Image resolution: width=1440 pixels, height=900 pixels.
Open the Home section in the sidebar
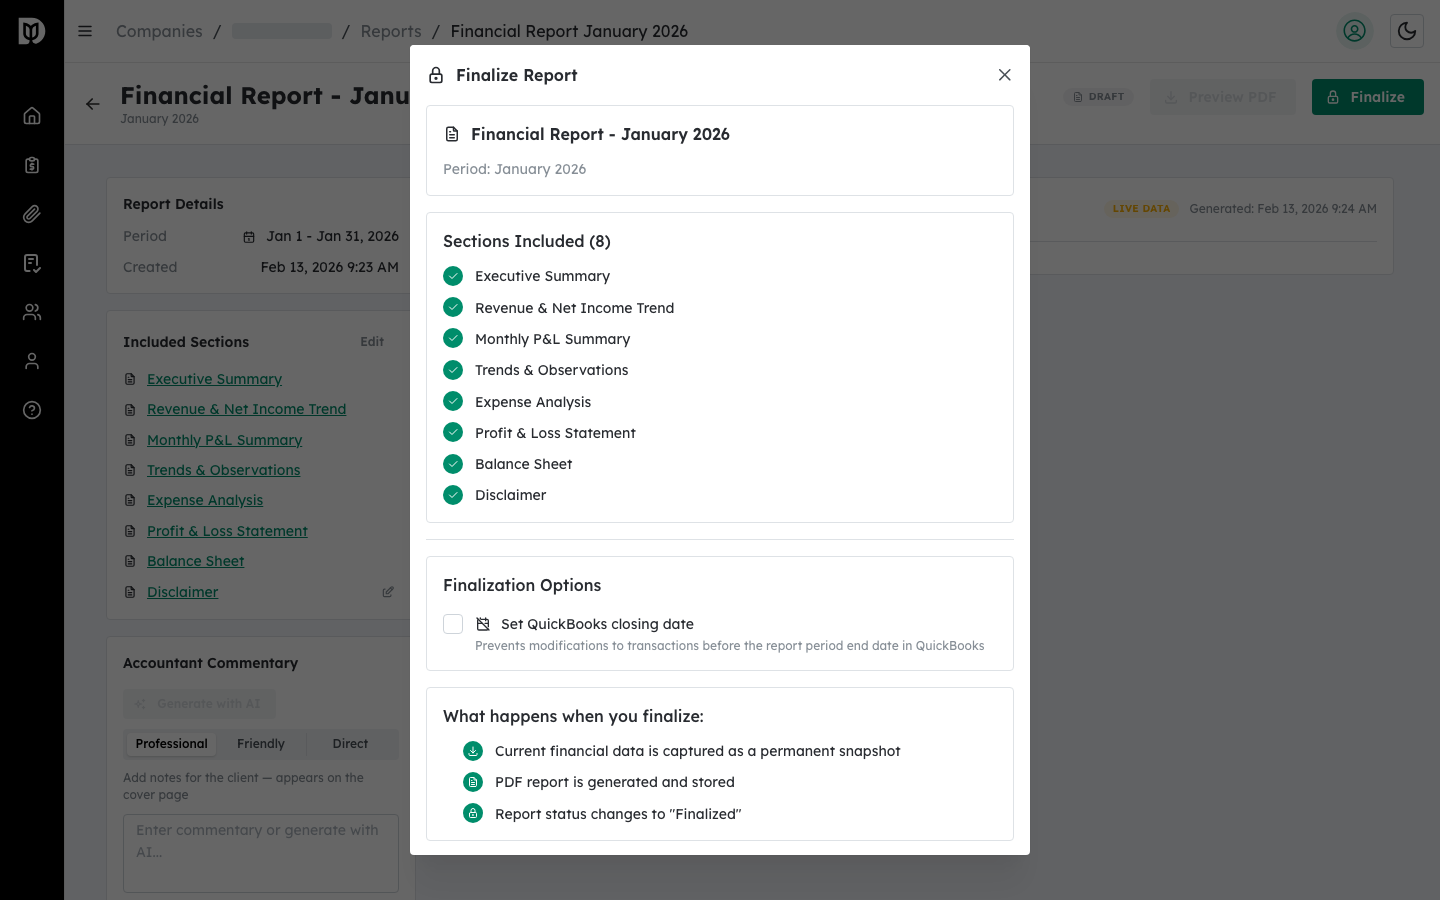[x=31, y=115]
